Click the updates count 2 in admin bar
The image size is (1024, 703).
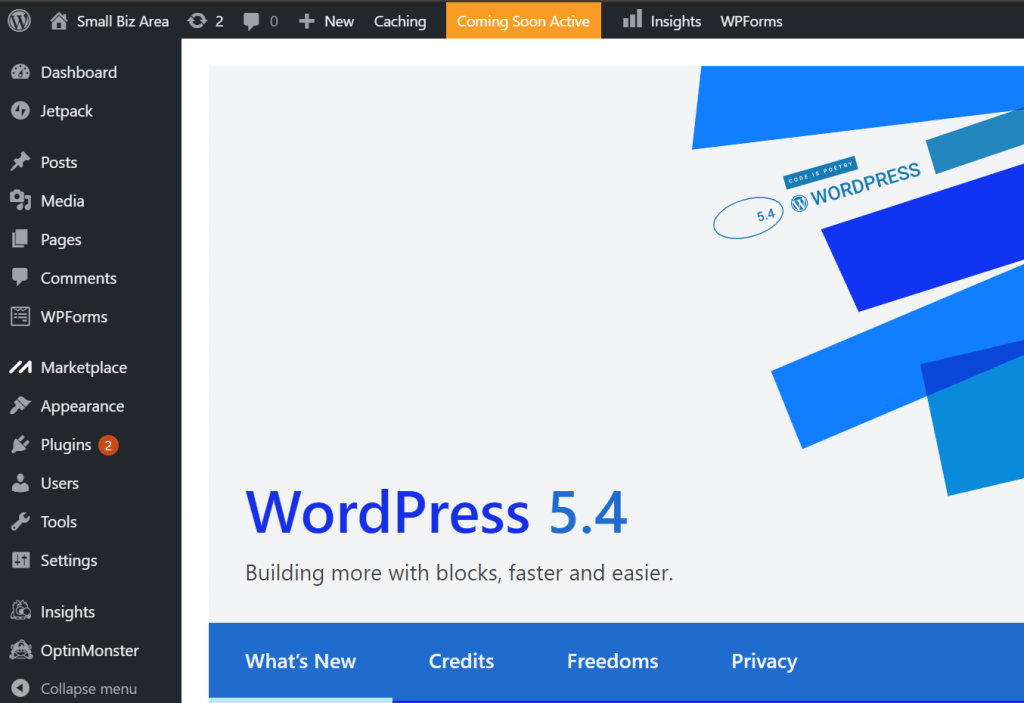click(x=219, y=22)
